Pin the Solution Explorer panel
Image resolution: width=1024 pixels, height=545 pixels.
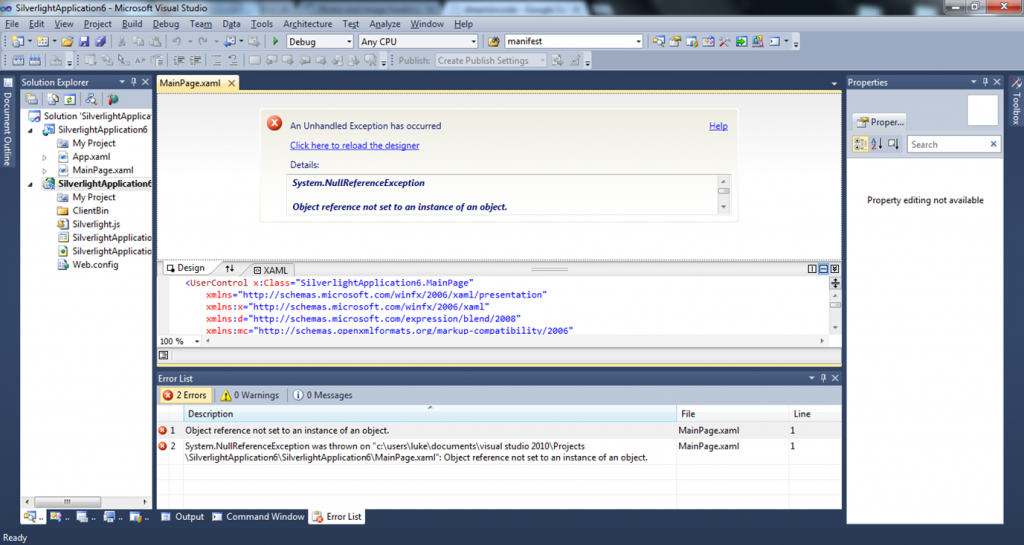click(134, 82)
